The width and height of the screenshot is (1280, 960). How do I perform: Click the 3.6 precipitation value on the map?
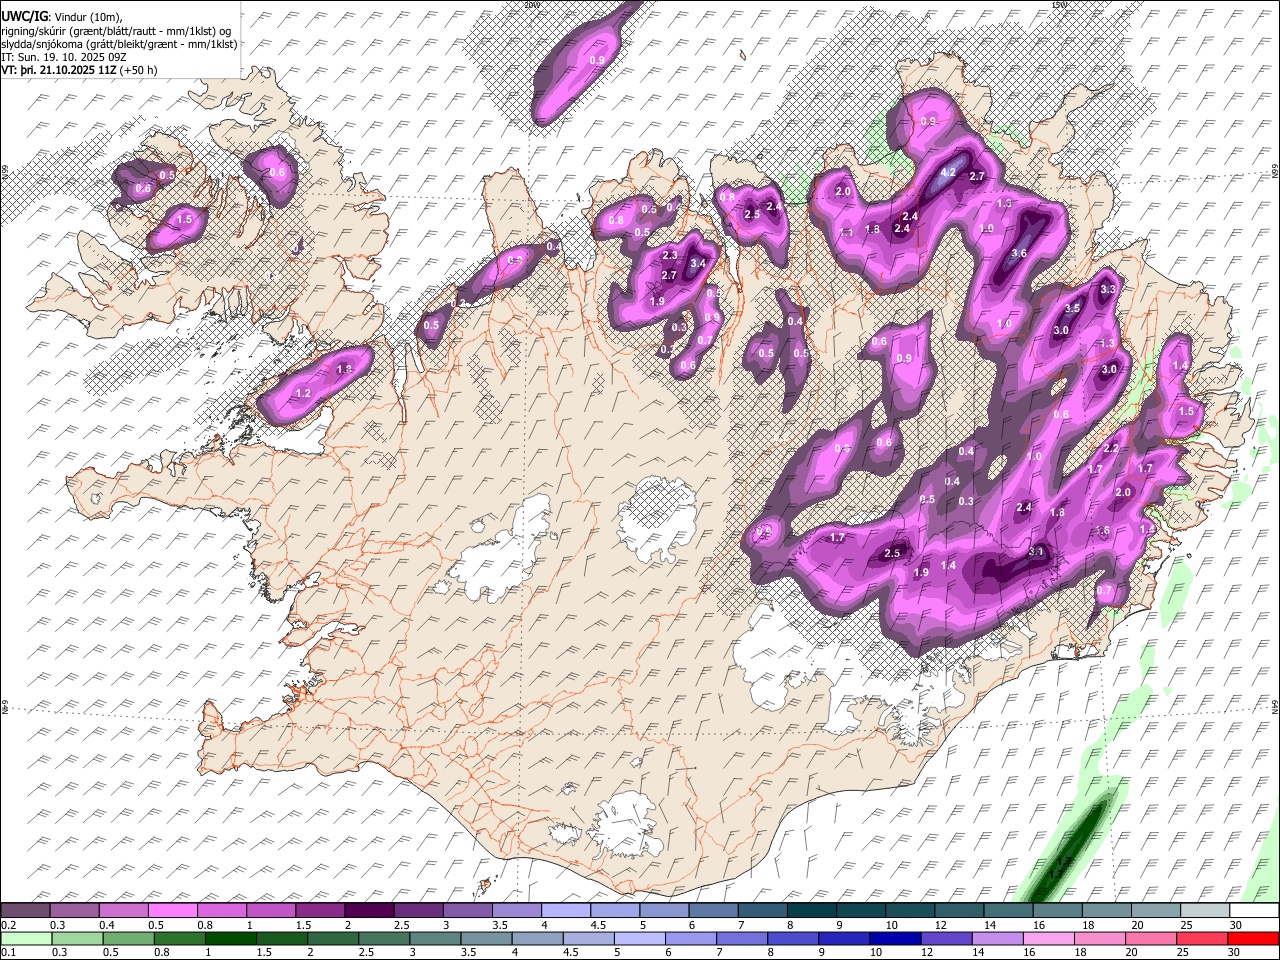tap(1019, 253)
